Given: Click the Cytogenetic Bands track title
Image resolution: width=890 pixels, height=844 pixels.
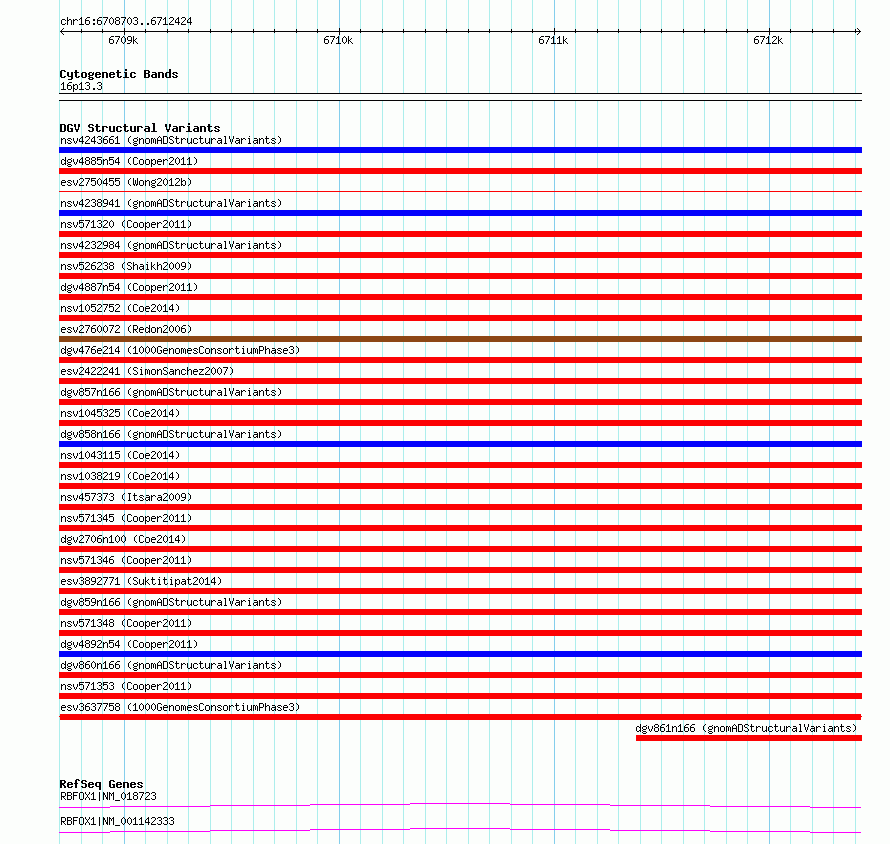Looking at the screenshot, I should pos(119,74).
